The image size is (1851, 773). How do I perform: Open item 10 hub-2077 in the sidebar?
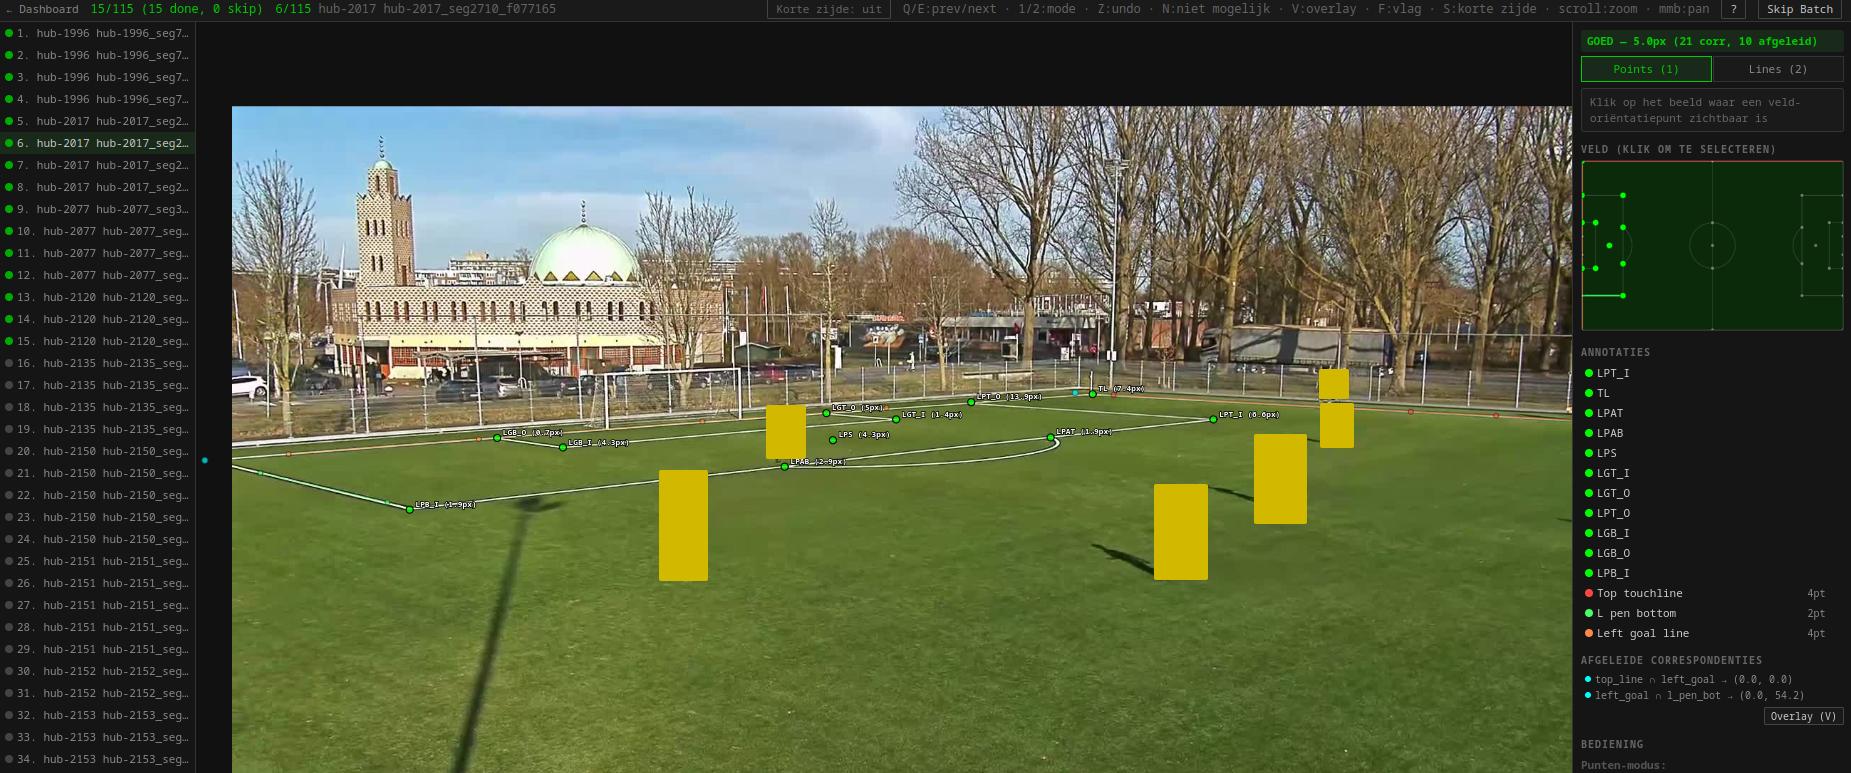97,231
